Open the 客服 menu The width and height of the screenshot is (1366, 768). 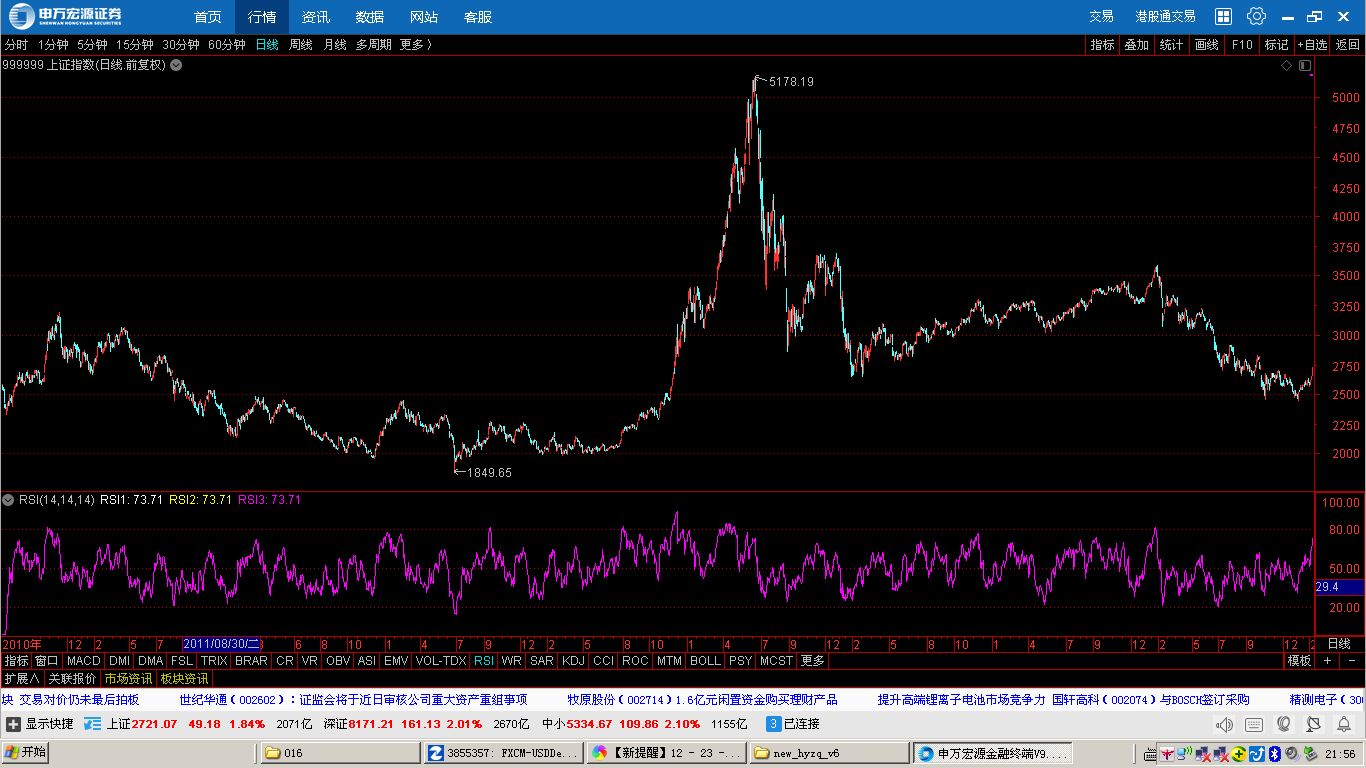click(x=478, y=17)
